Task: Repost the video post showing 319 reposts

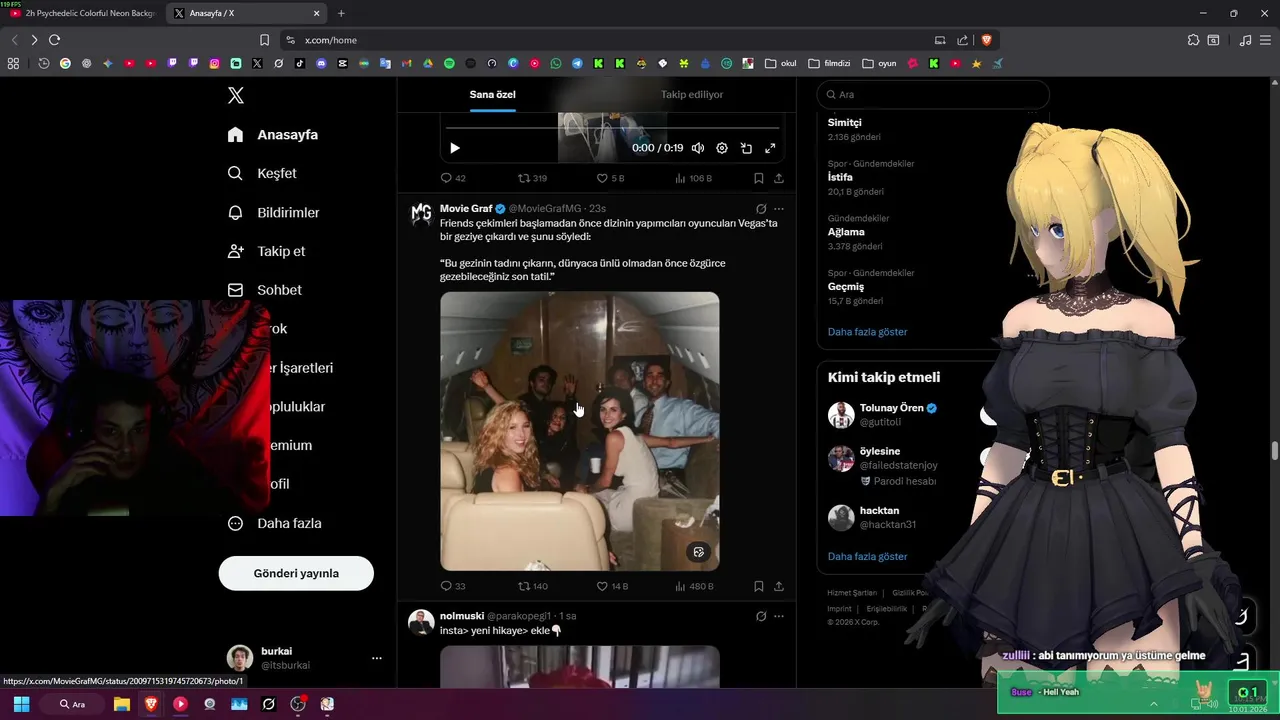Action: click(532, 178)
